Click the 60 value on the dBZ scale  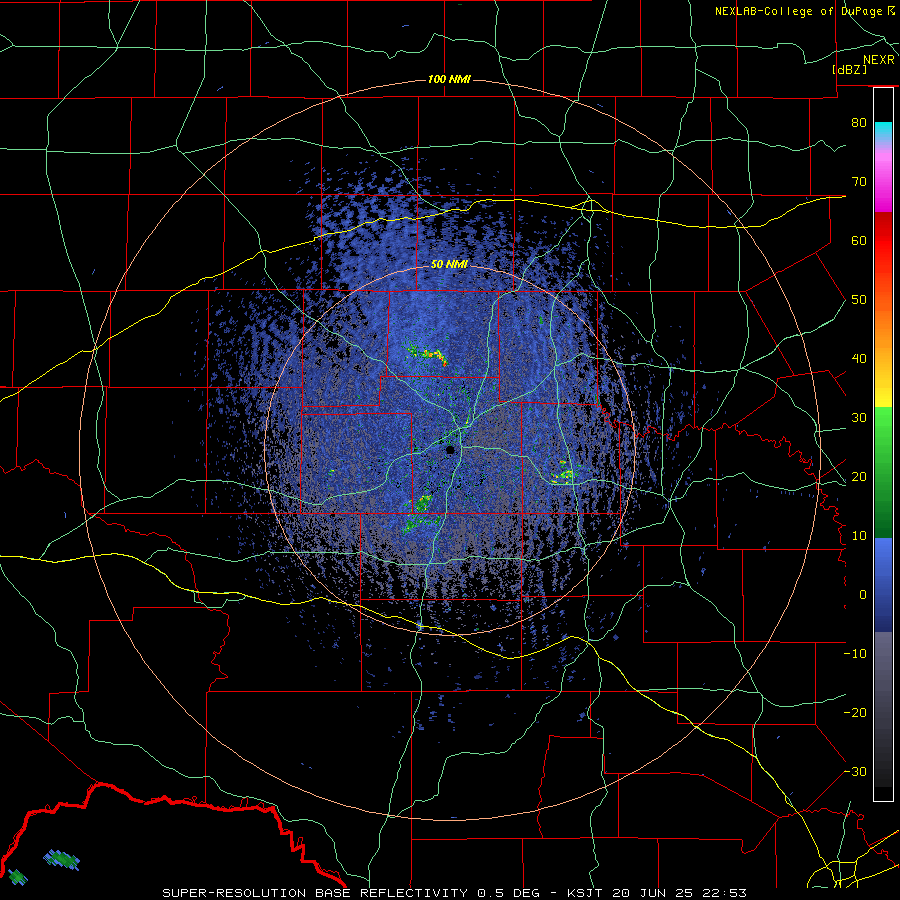[859, 240]
